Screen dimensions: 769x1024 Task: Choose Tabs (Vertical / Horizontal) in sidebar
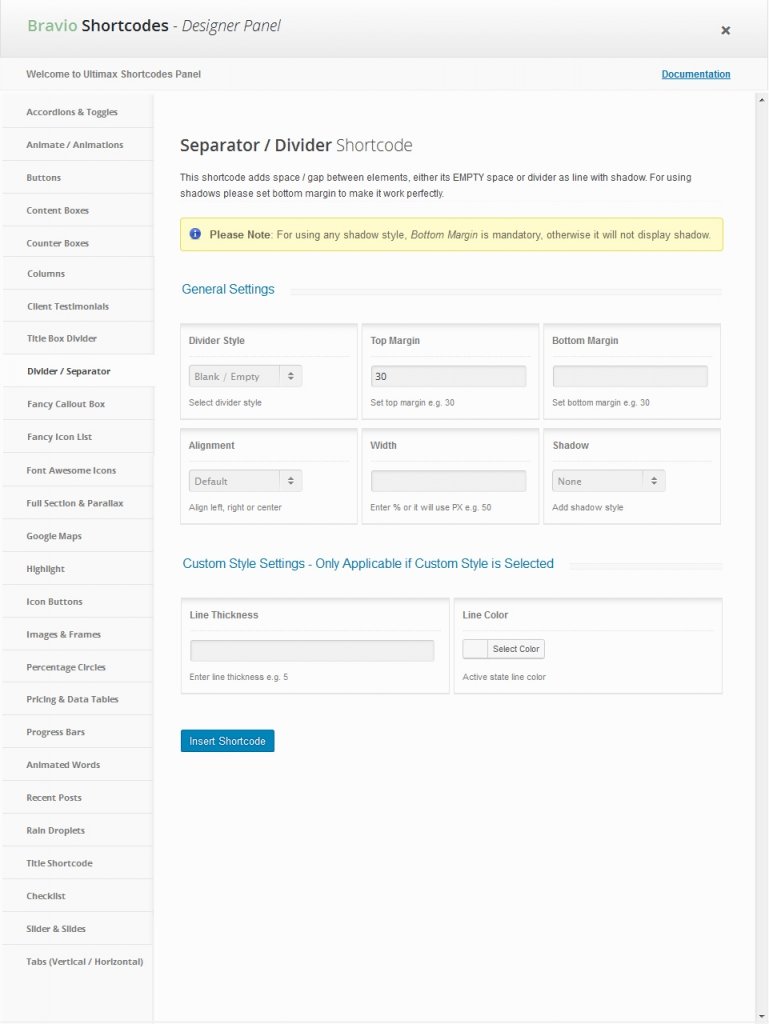point(85,961)
